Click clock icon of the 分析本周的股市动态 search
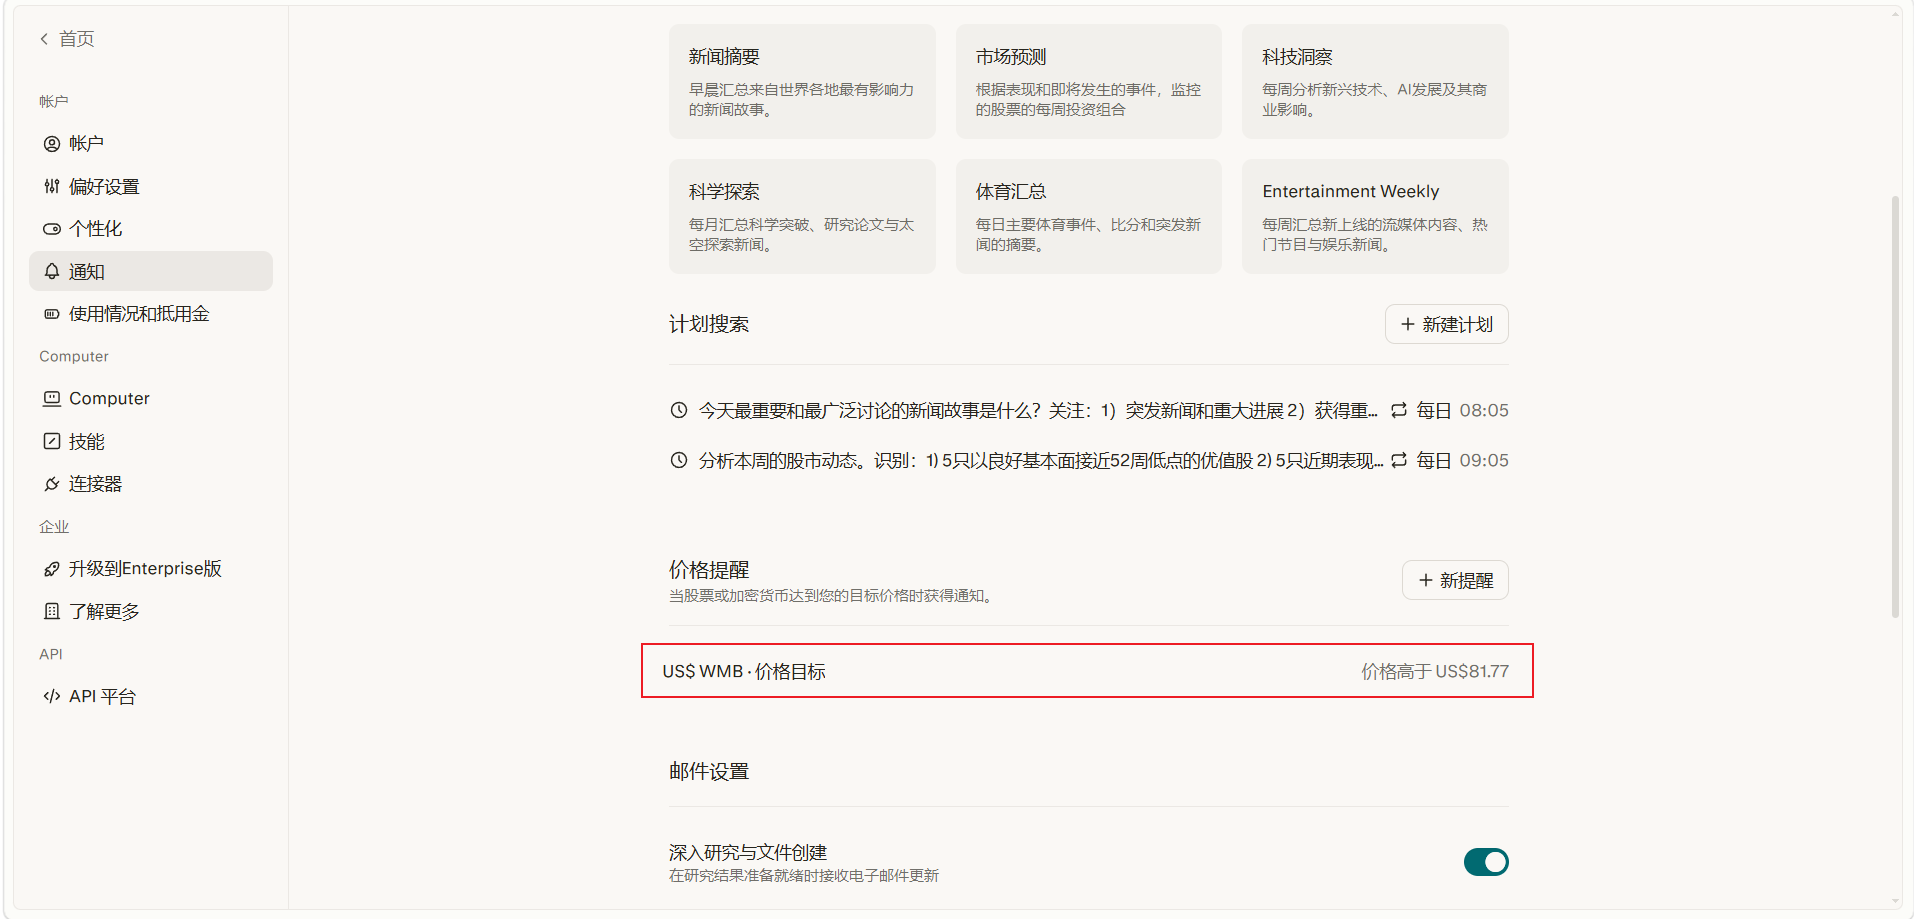The width and height of the screenshot is (1918, 919). click(679, 460)
